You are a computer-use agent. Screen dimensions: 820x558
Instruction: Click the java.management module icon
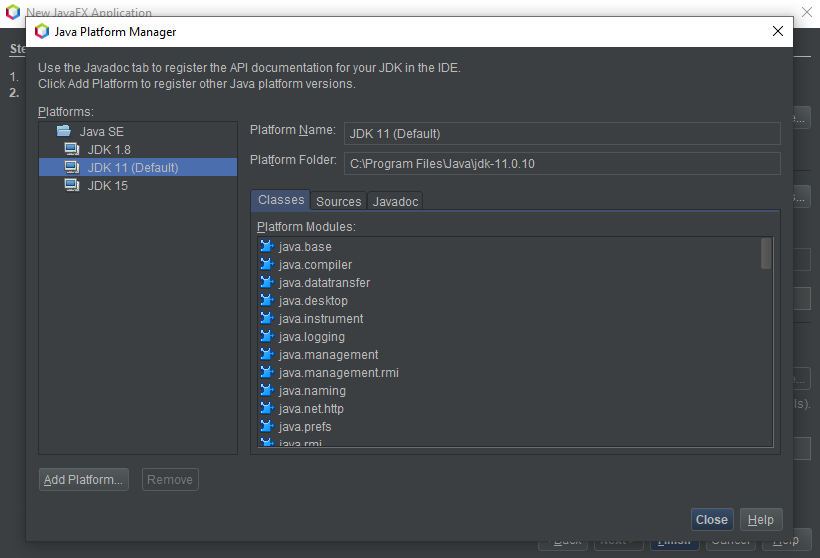click(267, 354)
